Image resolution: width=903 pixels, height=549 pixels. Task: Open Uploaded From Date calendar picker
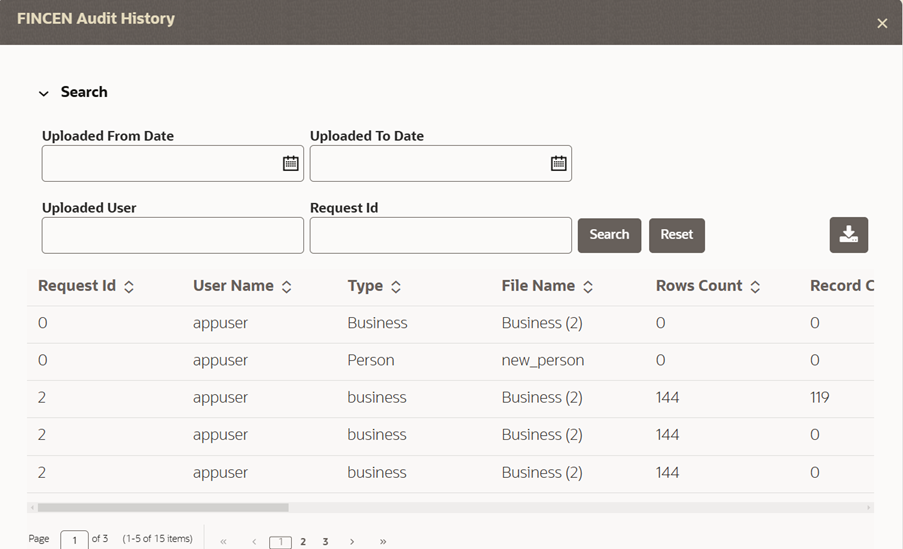point(290,164)
